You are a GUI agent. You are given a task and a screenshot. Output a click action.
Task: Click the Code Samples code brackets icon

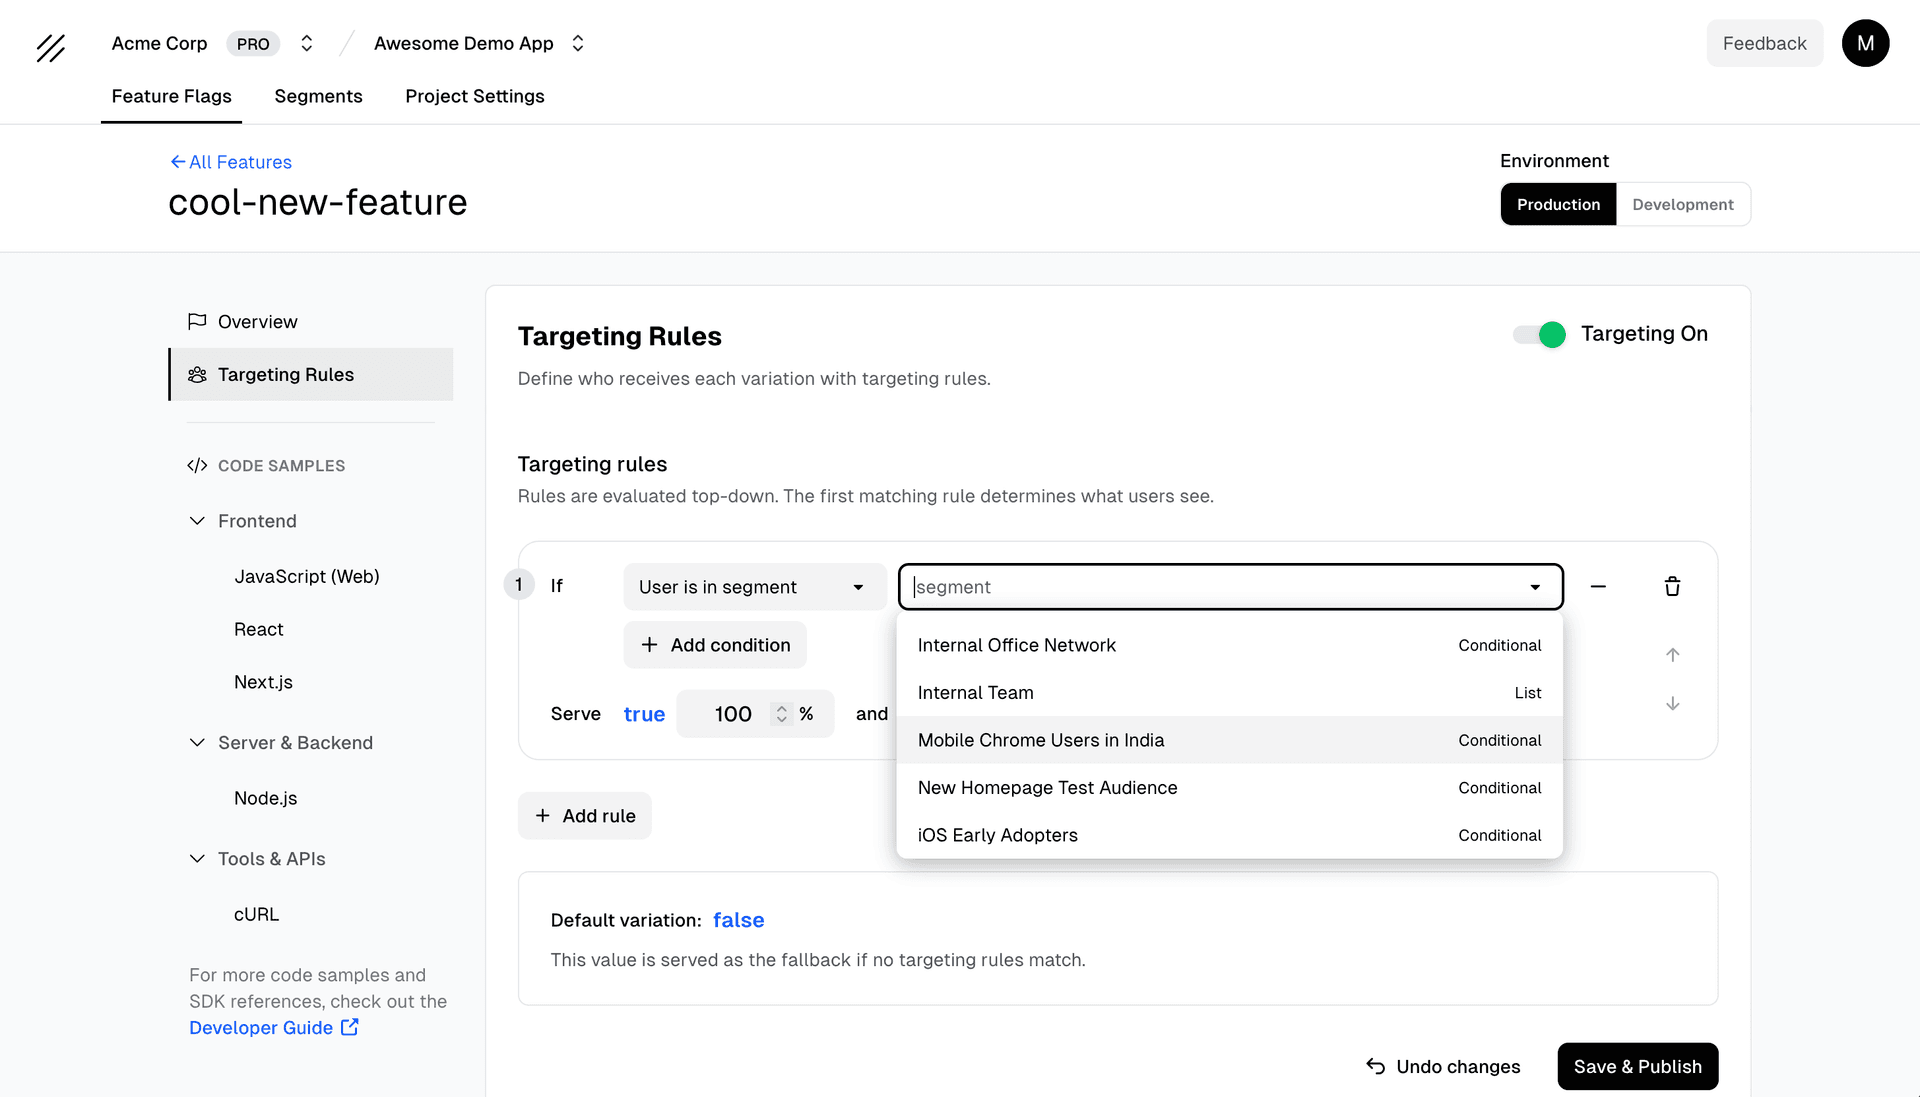point(196,465)
